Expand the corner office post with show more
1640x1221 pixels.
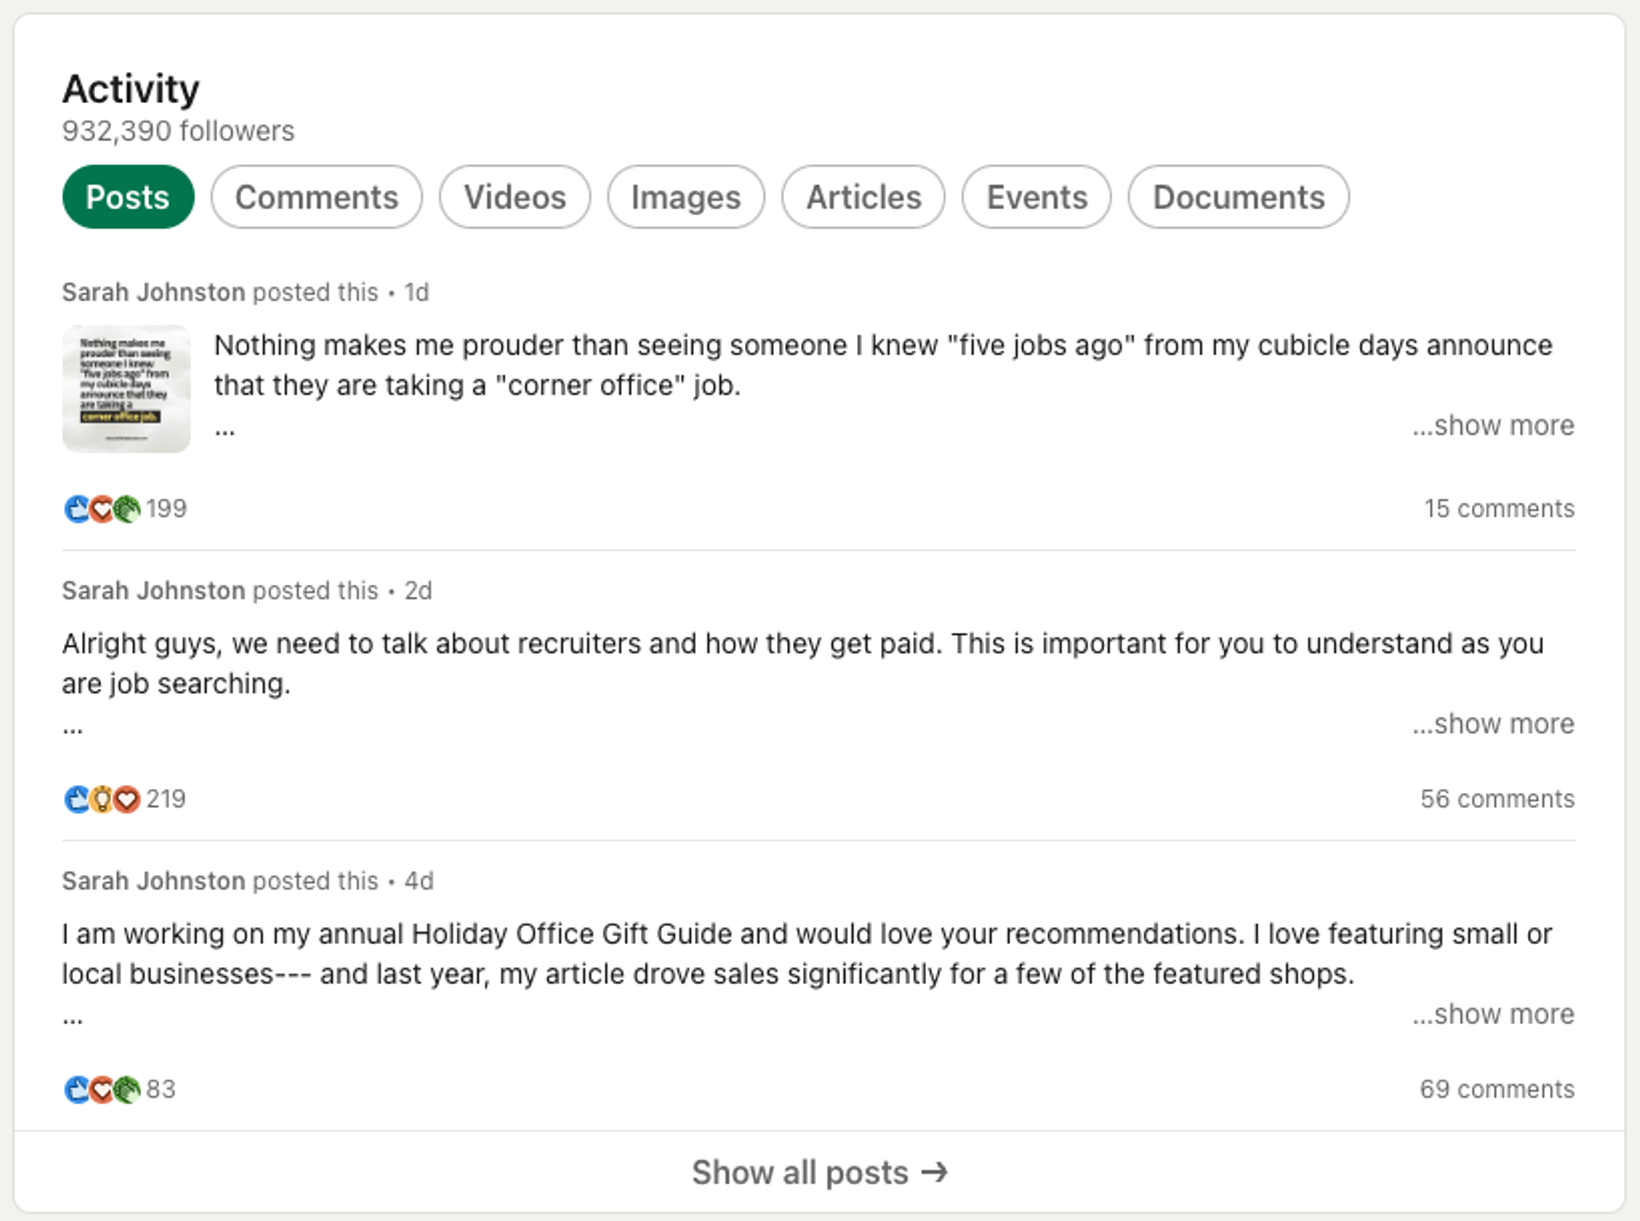coord(1493,425)
